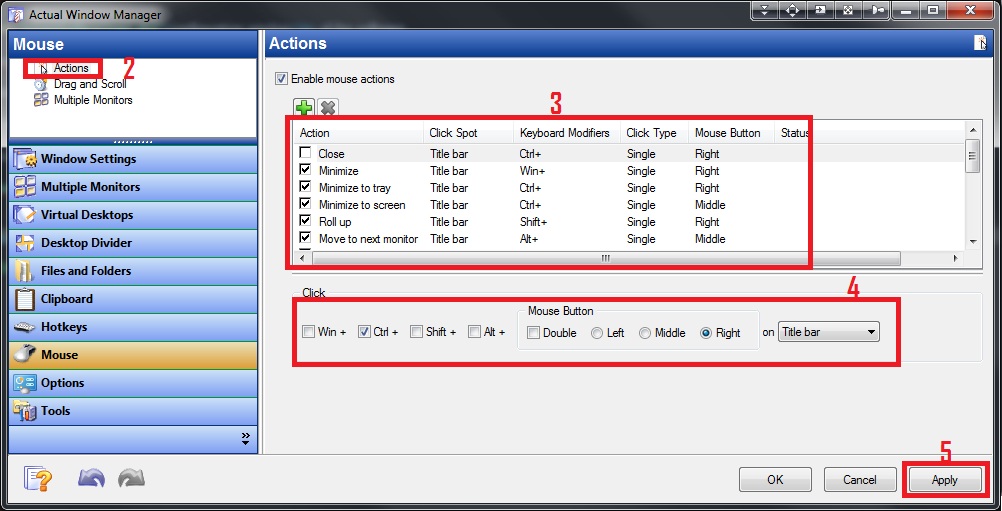Expand sidebar with double-chevron button

245,438
